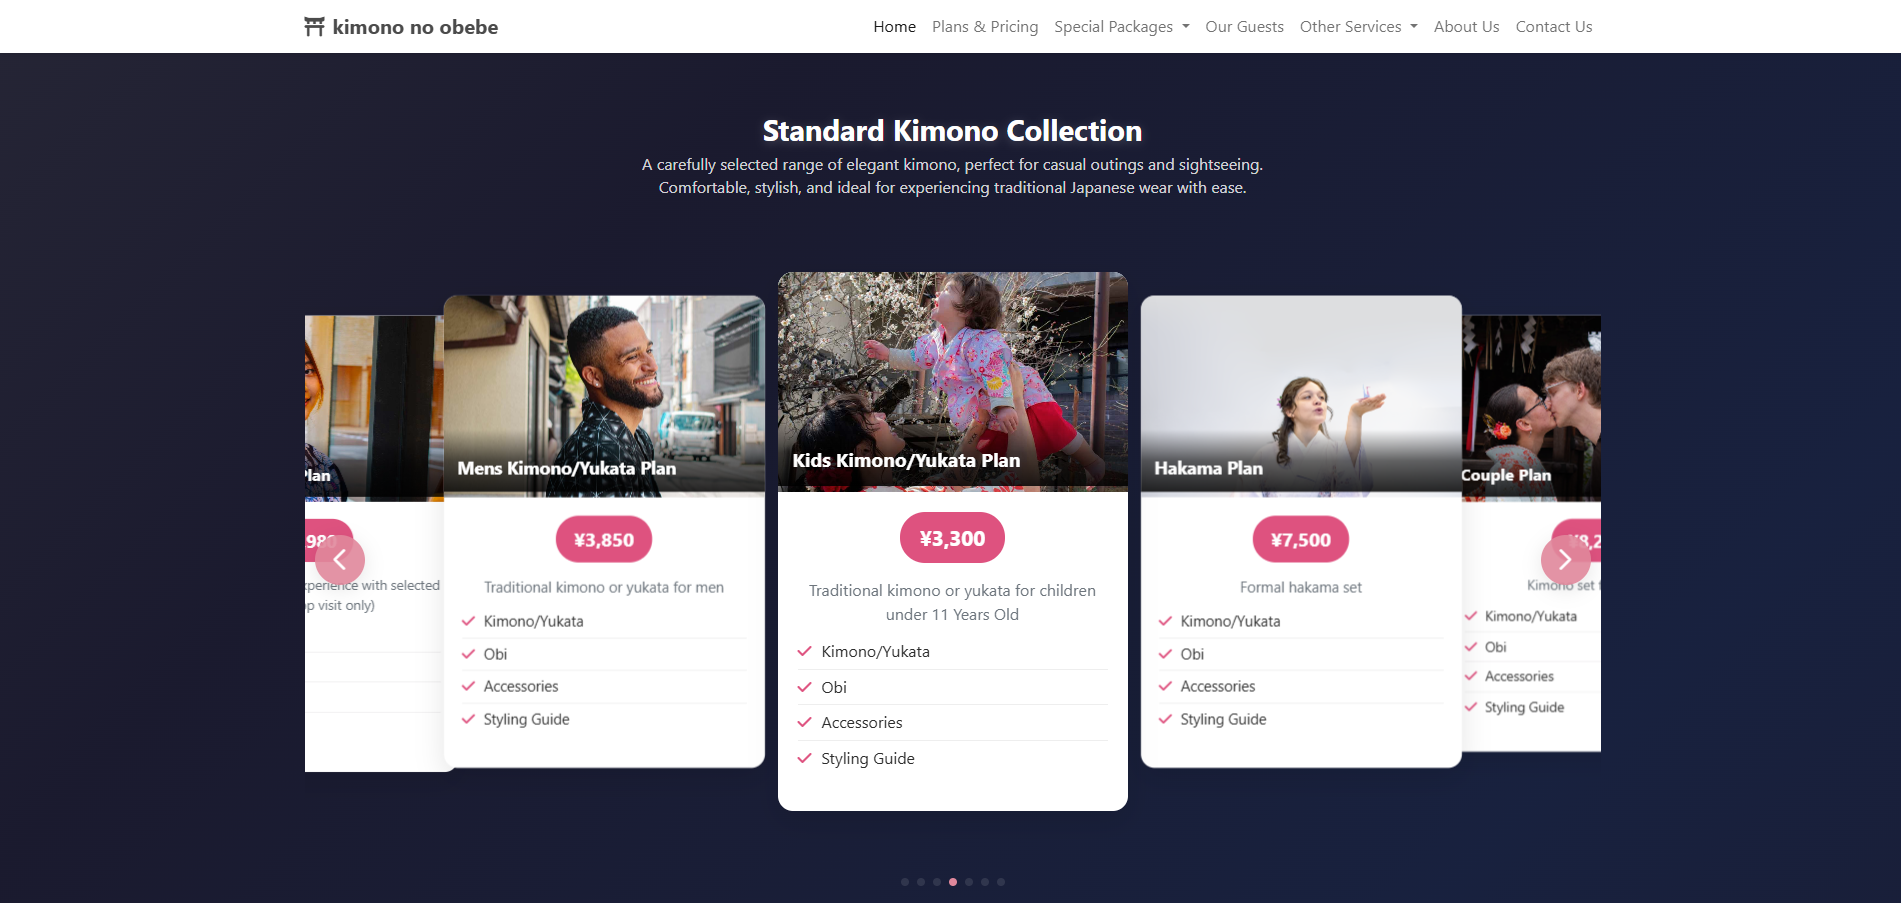The width and height of the screenshot is (1901, 903).
Task: Click checkmark beside Hakama plan Accessories
Action: coord(1165,686)
